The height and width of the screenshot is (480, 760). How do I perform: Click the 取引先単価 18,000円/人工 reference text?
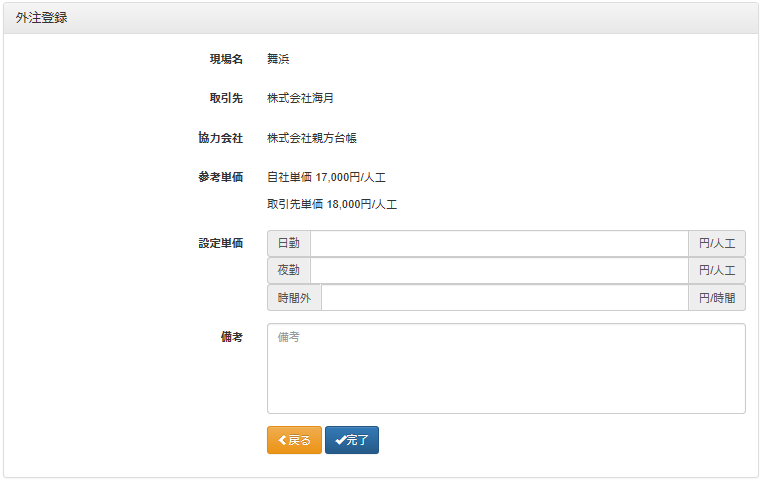(332, 205)
